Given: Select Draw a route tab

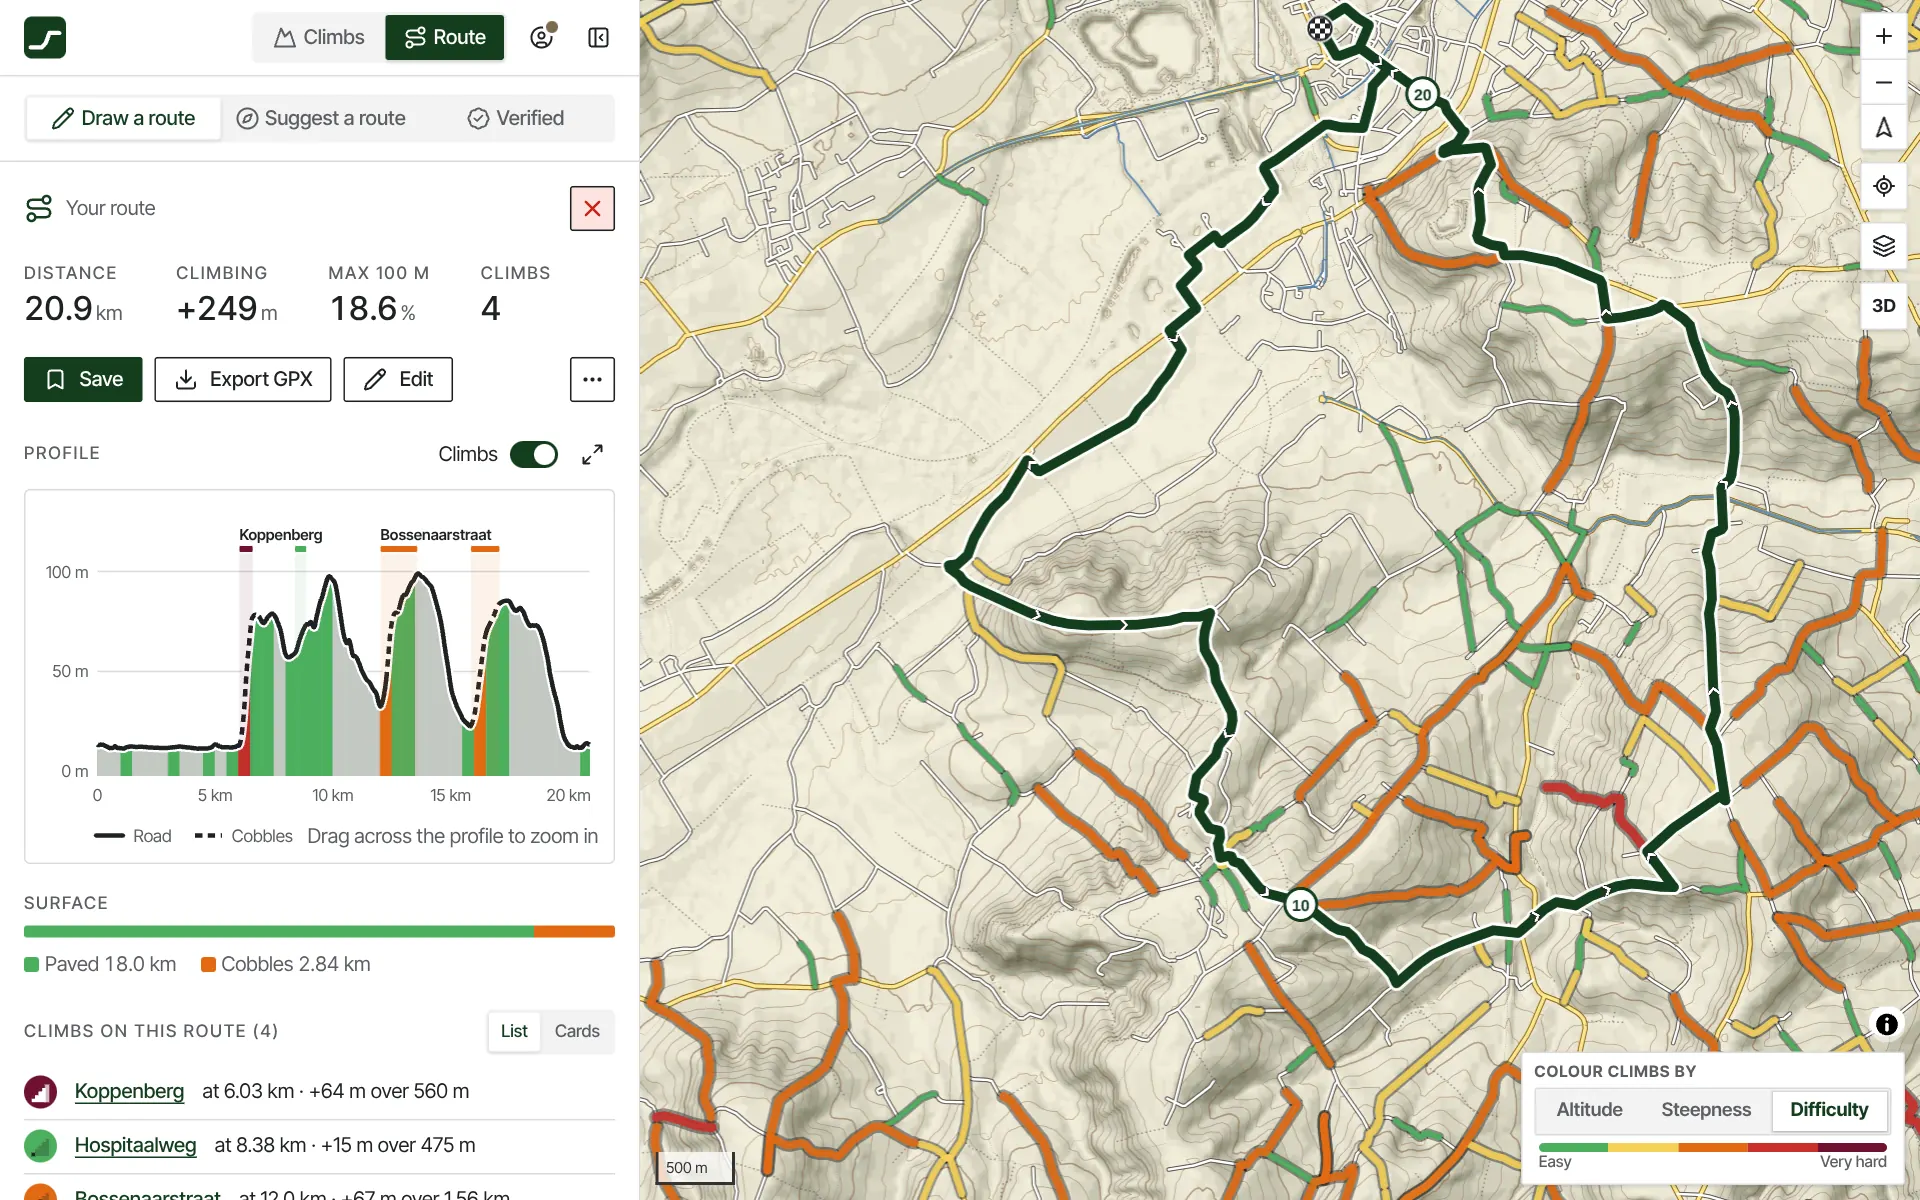Looking at the screenshot, I should [x=124, y=118].
